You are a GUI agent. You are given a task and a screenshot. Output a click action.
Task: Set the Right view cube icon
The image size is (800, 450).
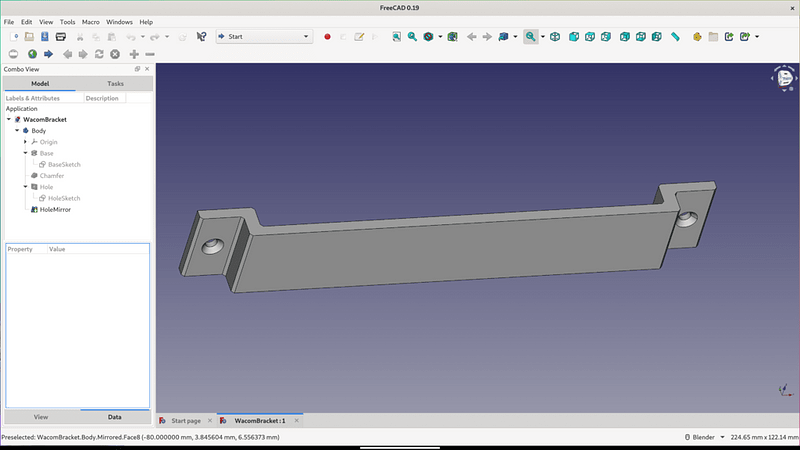click(606, 37)
